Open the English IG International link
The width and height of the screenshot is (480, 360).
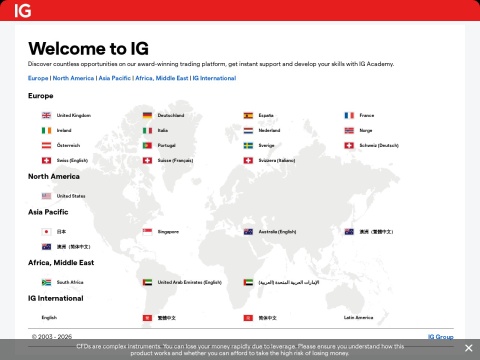tap(49, 317)
